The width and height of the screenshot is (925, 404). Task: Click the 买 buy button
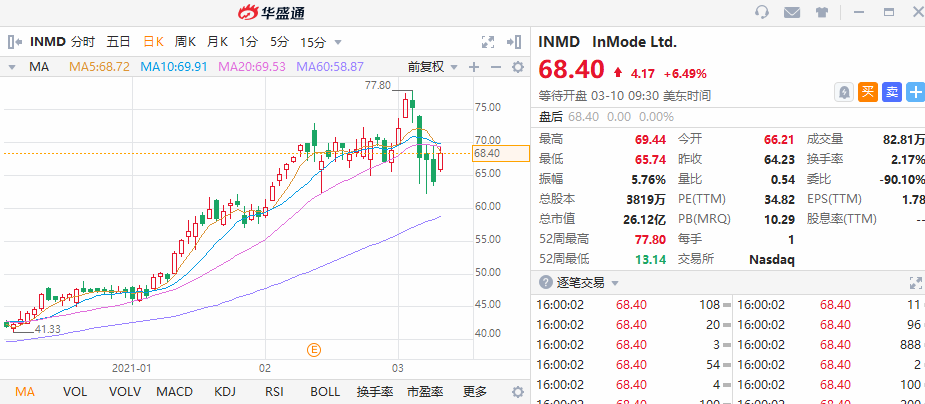[868, 92]
